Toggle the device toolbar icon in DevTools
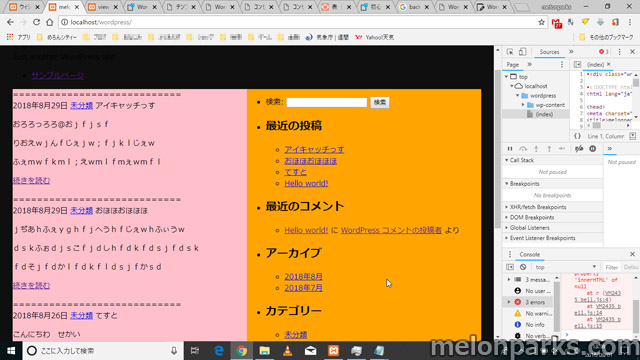The width and height of the screenshot is (640, 360). click(x=522, y=52)
